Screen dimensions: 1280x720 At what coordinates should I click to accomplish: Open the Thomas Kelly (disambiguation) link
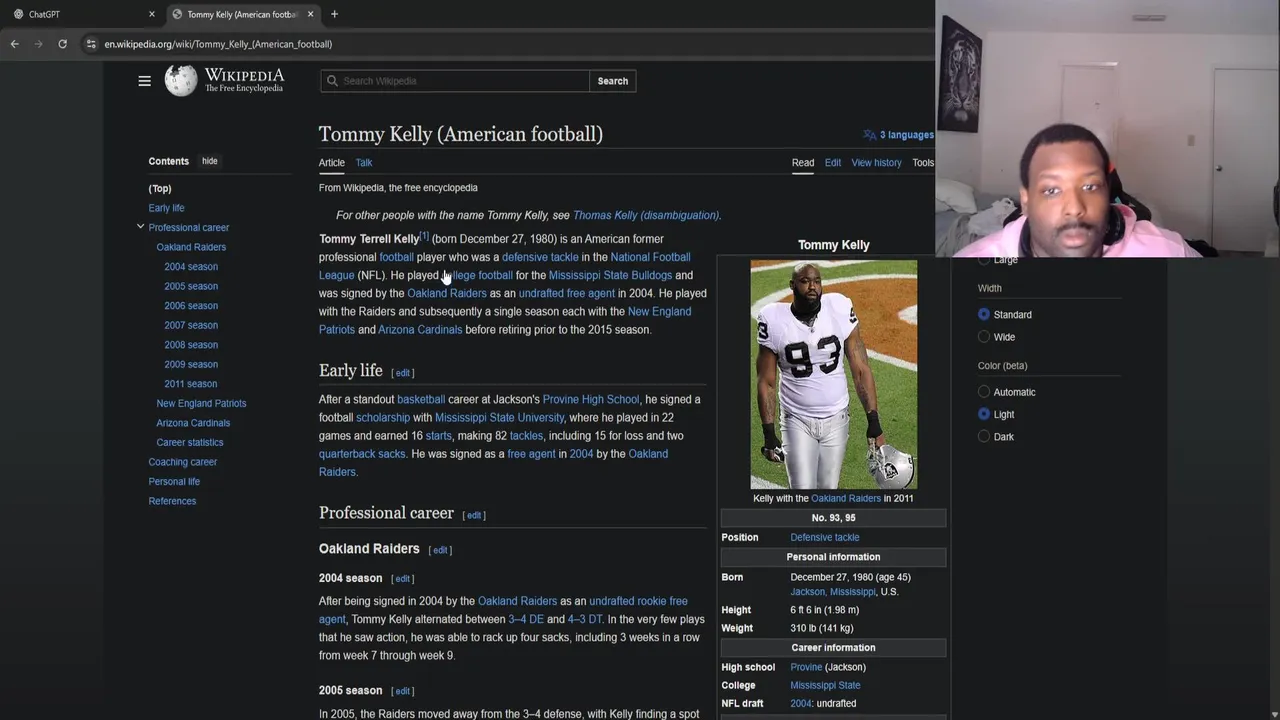[645, 215]
